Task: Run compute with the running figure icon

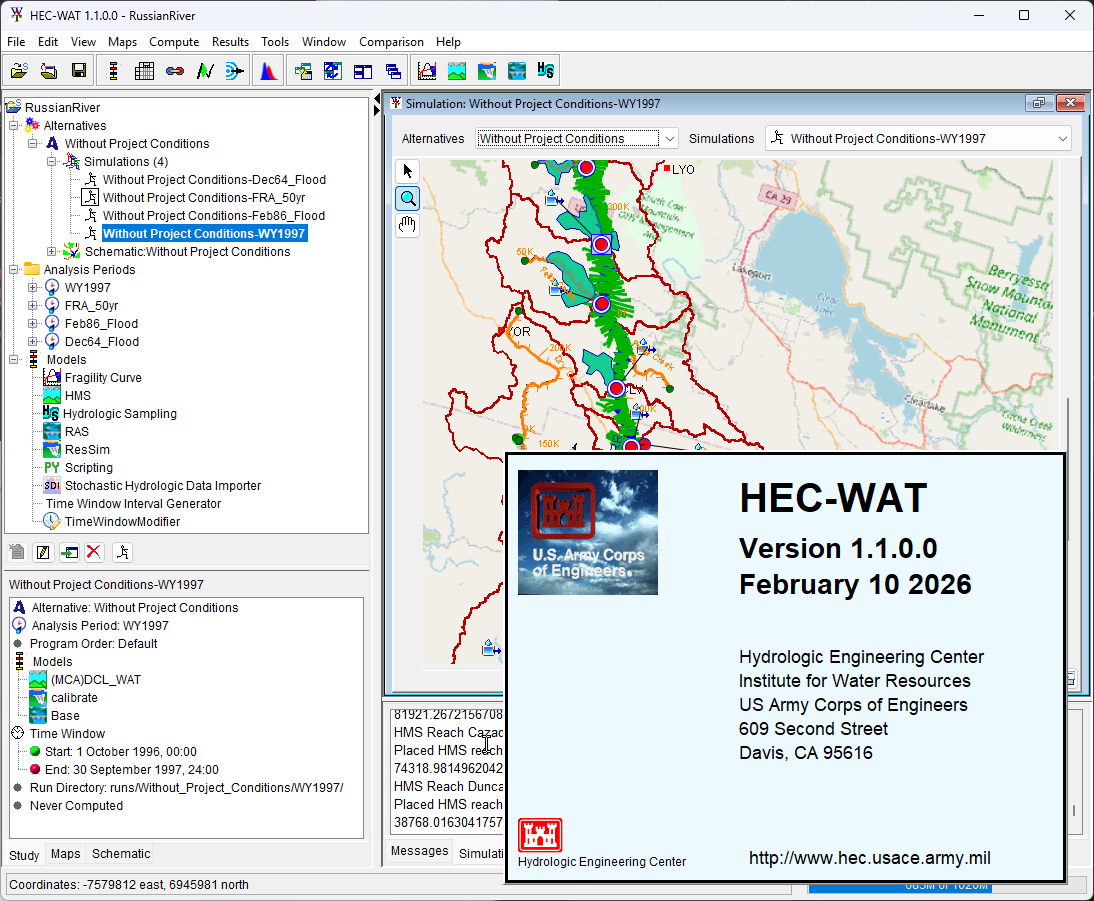Action: pos(123,553)
